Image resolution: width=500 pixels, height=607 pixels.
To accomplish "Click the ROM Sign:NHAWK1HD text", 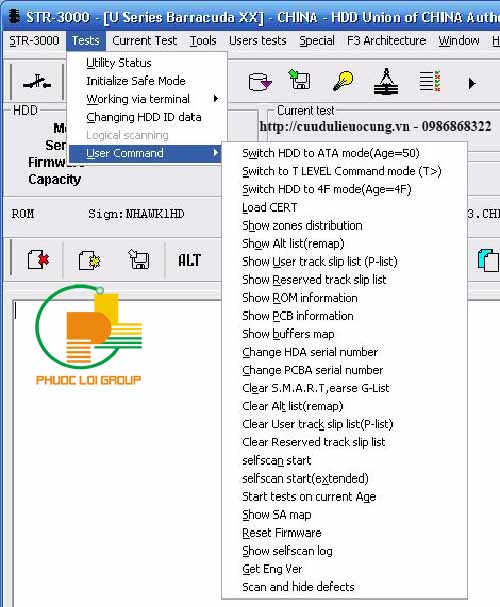I will coord(98,214).
